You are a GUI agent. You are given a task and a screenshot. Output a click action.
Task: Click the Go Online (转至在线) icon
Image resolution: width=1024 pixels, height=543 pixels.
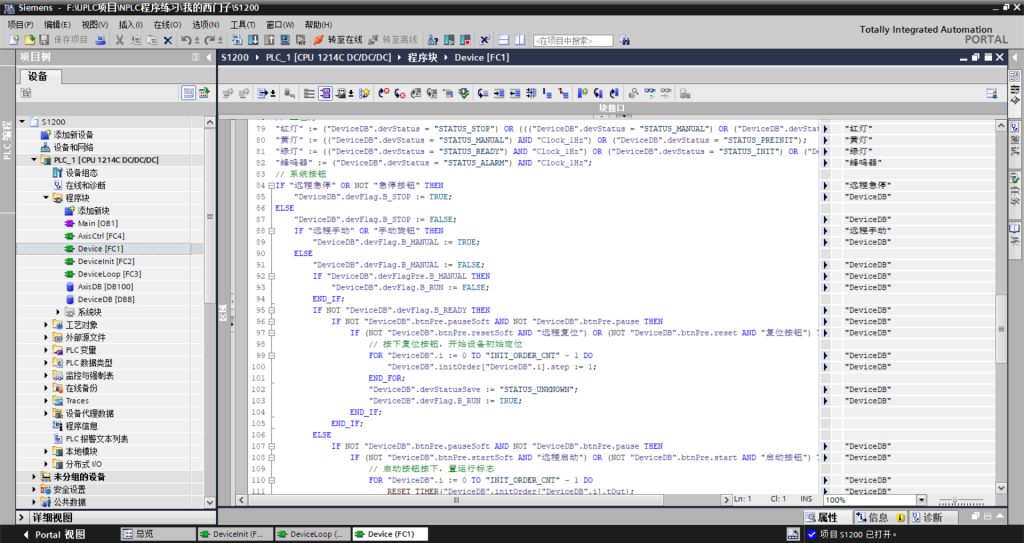(318, 40)
